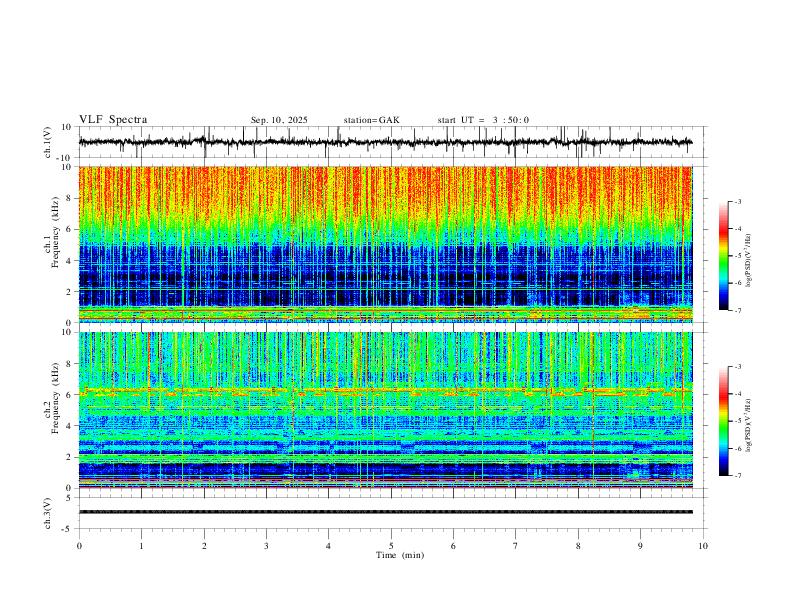Image resolution: width=792 pixels, height=612 pixels.
Task: Click the "2" kHz tick on ch.1 frequency axis
Action: (x=70, y=291)
